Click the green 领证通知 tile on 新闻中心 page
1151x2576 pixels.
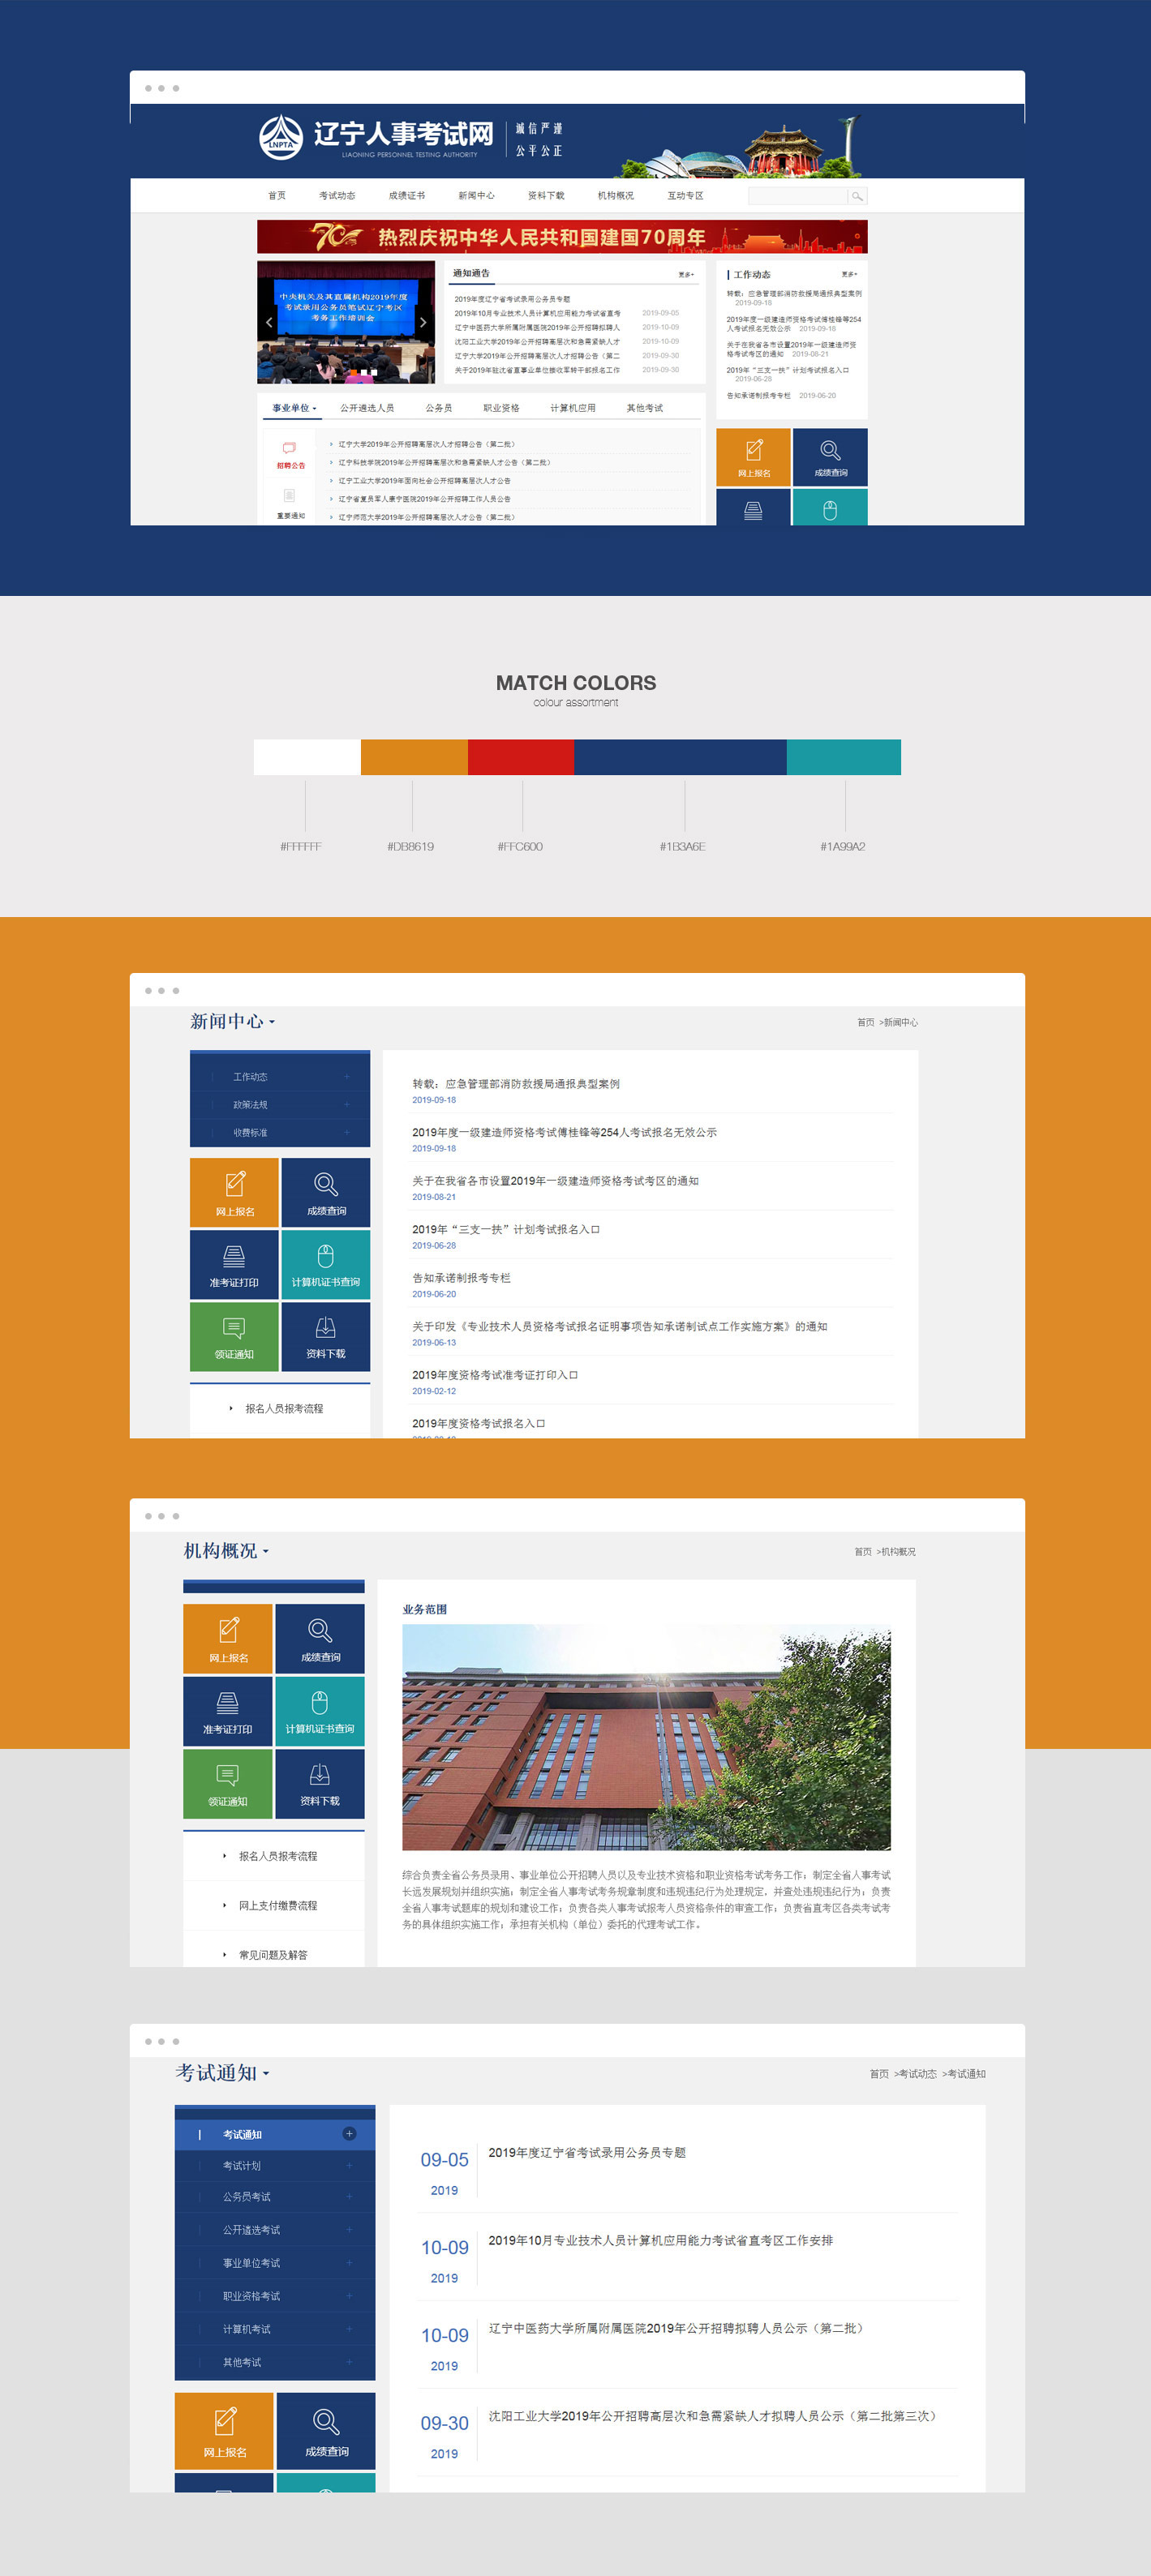click(x=234, y=1336)
